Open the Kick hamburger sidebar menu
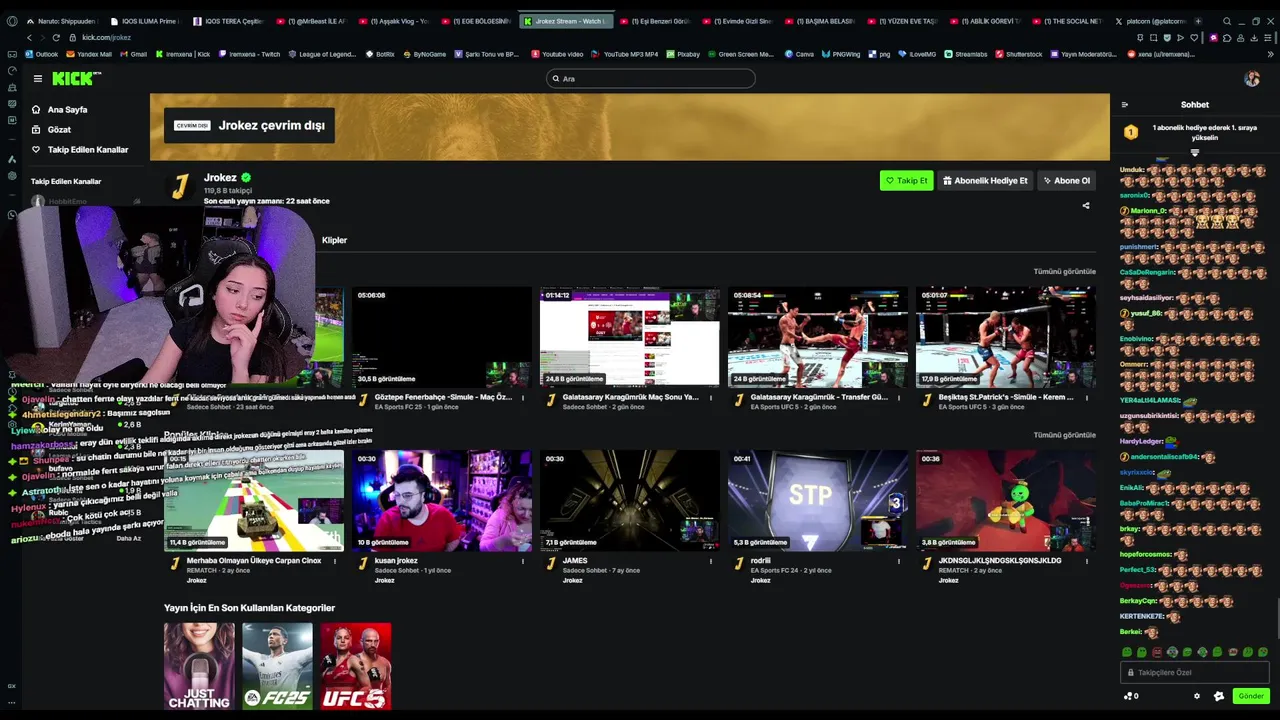1280x720 pixels. (x=38, y=78)
